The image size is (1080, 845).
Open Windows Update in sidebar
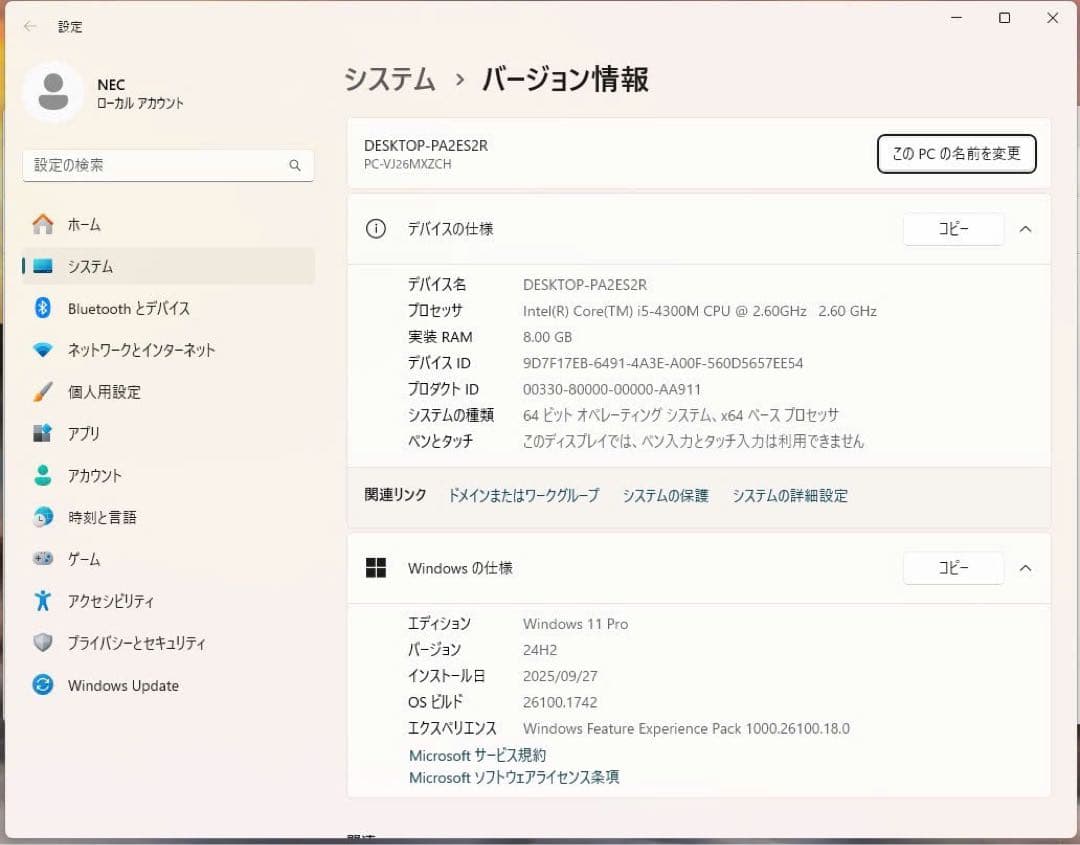168,685
